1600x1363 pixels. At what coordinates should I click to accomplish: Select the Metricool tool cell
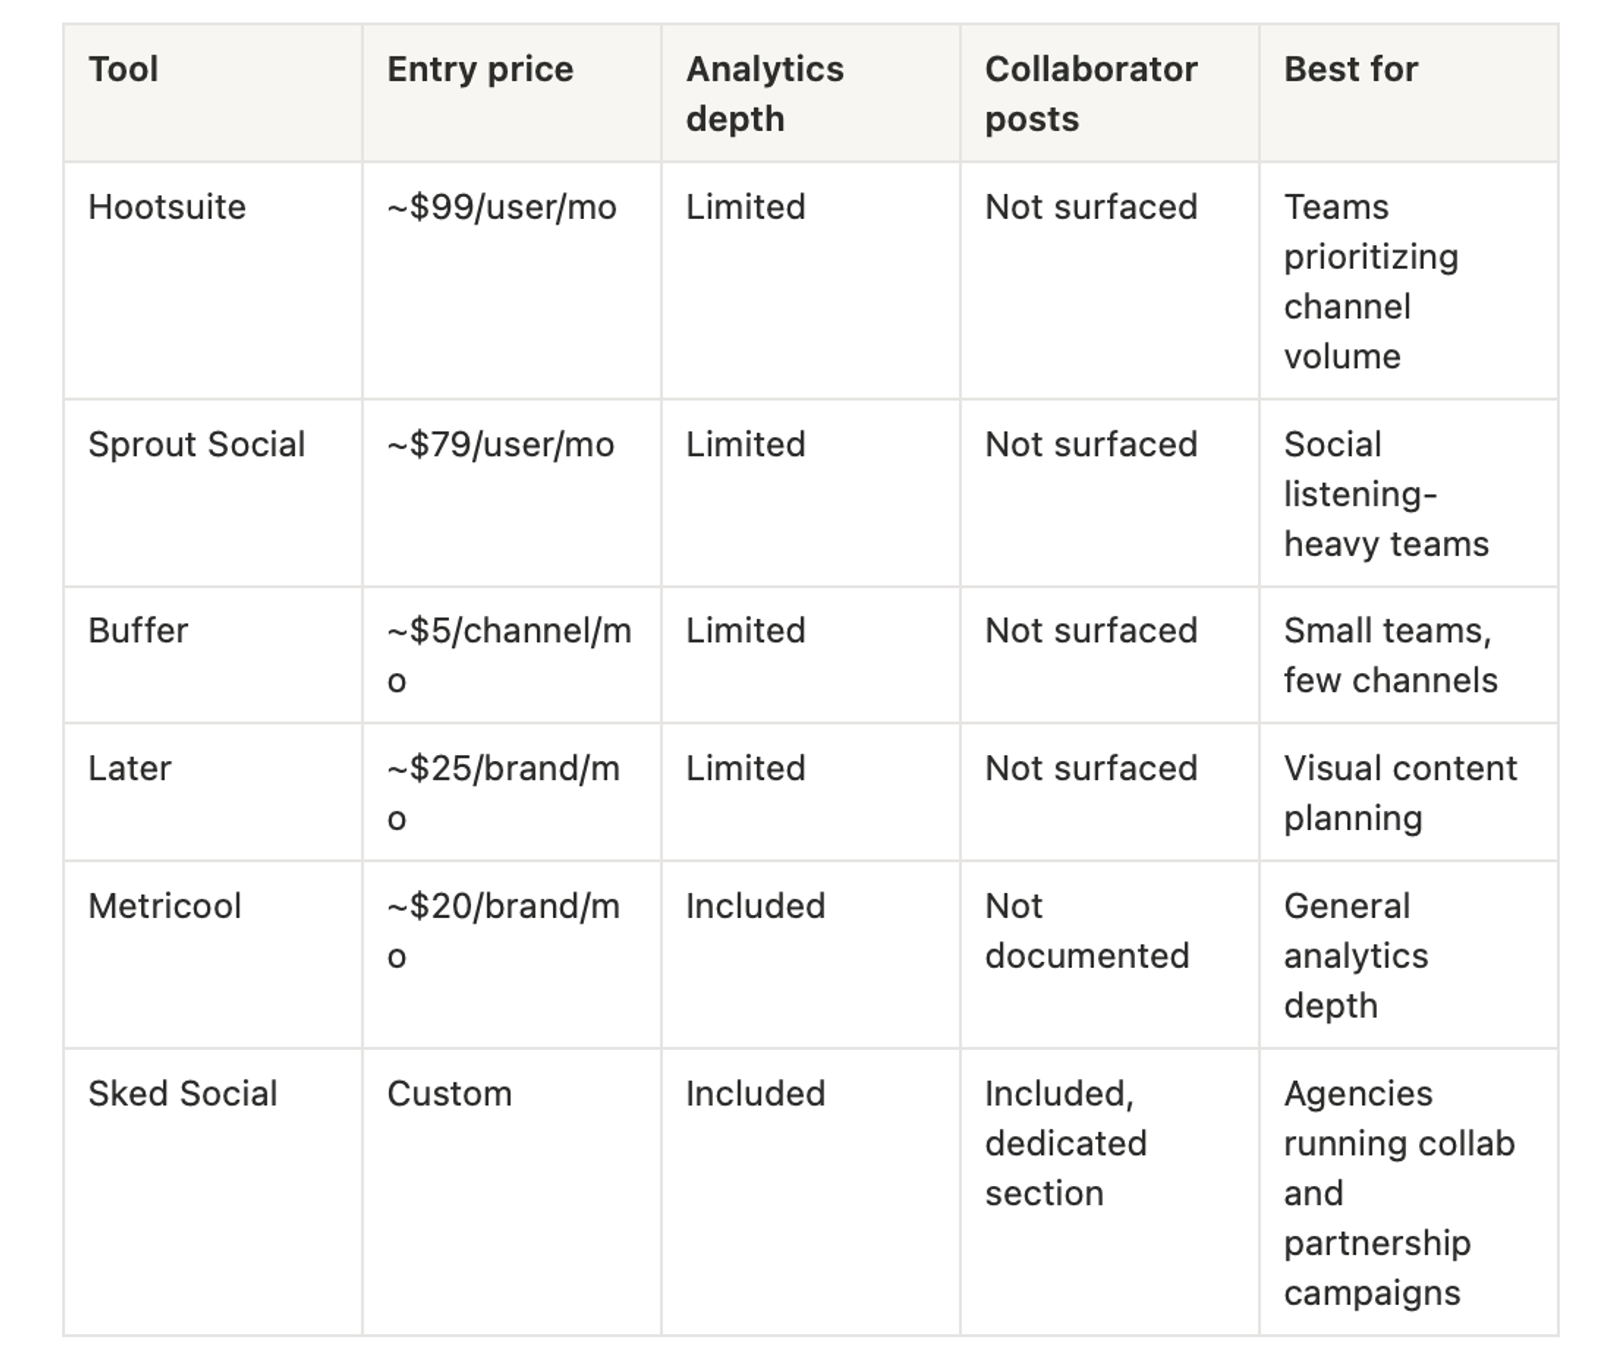point(212,955)
